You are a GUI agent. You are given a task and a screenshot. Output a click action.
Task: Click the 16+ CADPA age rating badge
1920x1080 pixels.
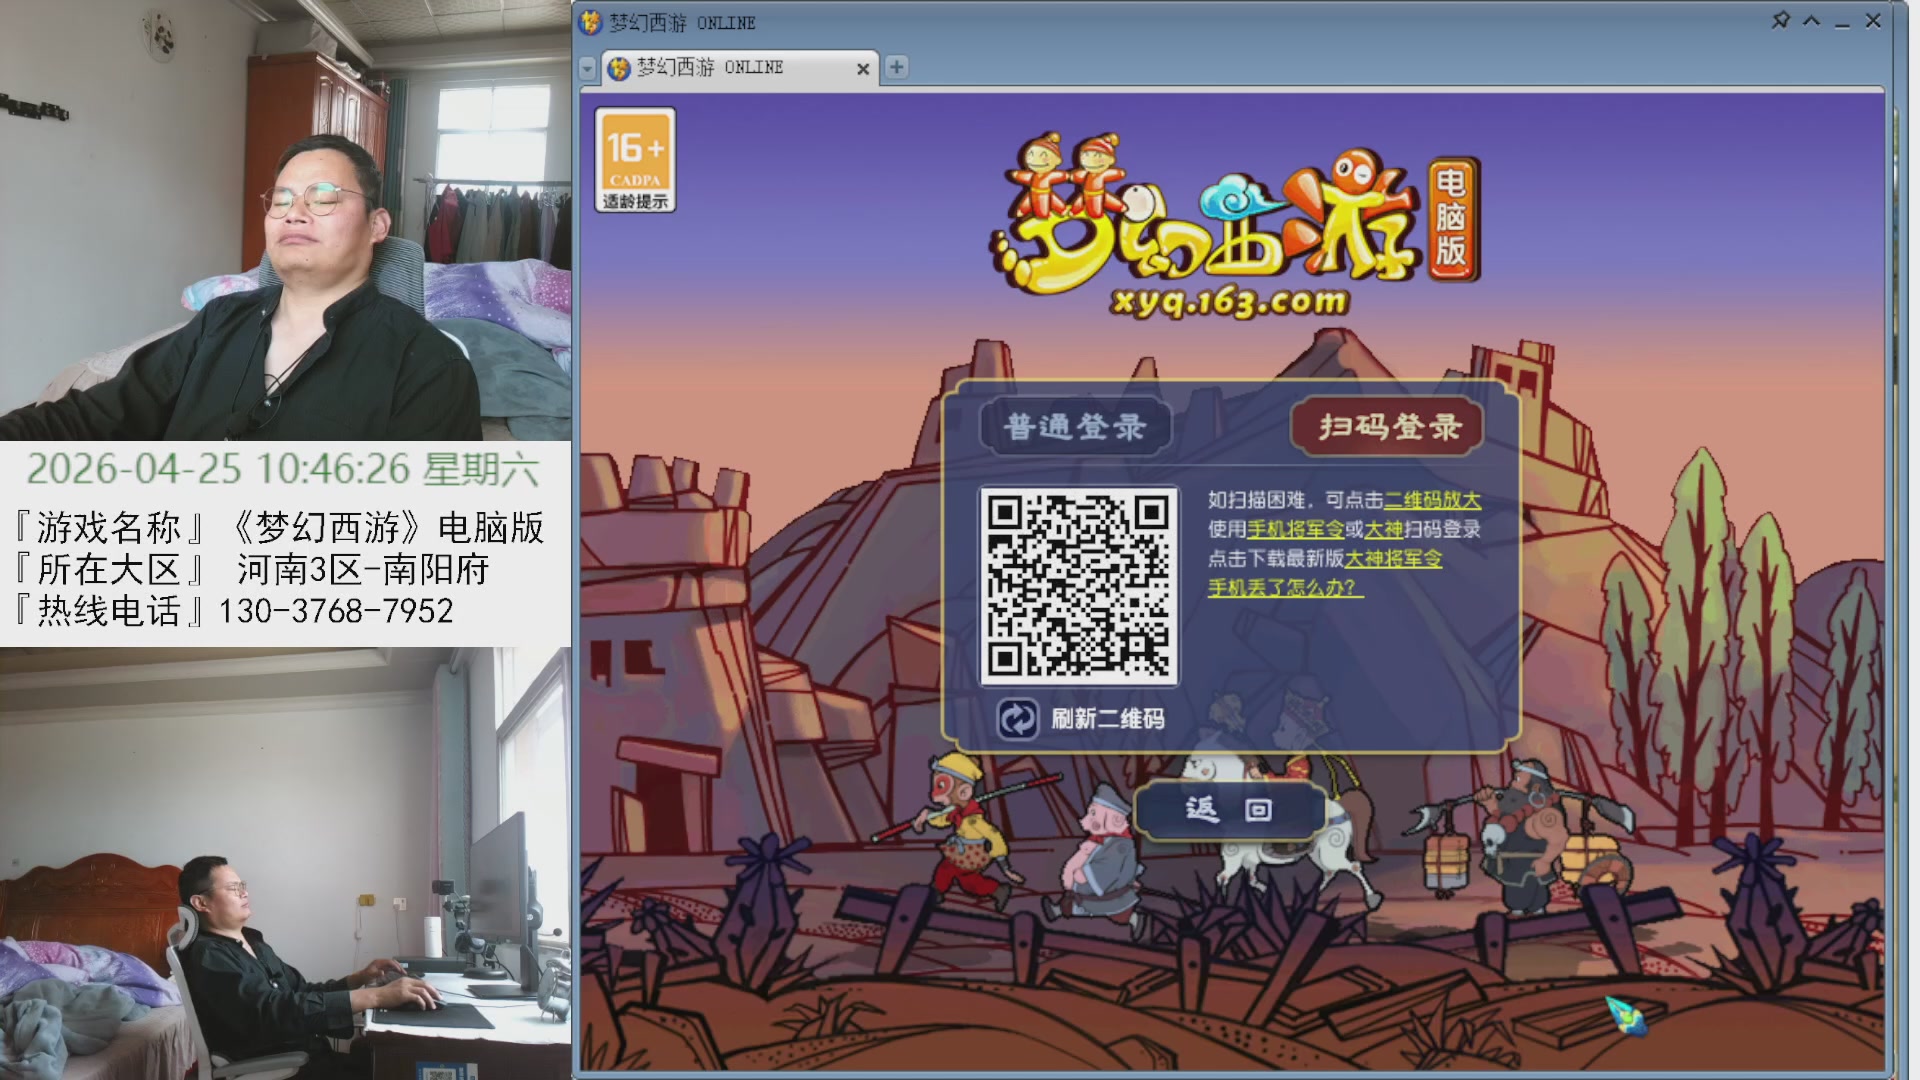click(x=636, y=160)
